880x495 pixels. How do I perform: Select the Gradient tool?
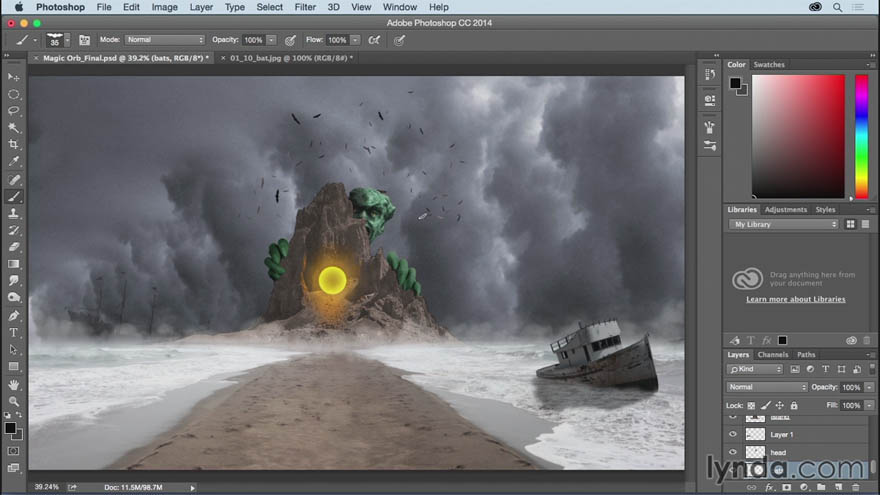tap(13, 264)
